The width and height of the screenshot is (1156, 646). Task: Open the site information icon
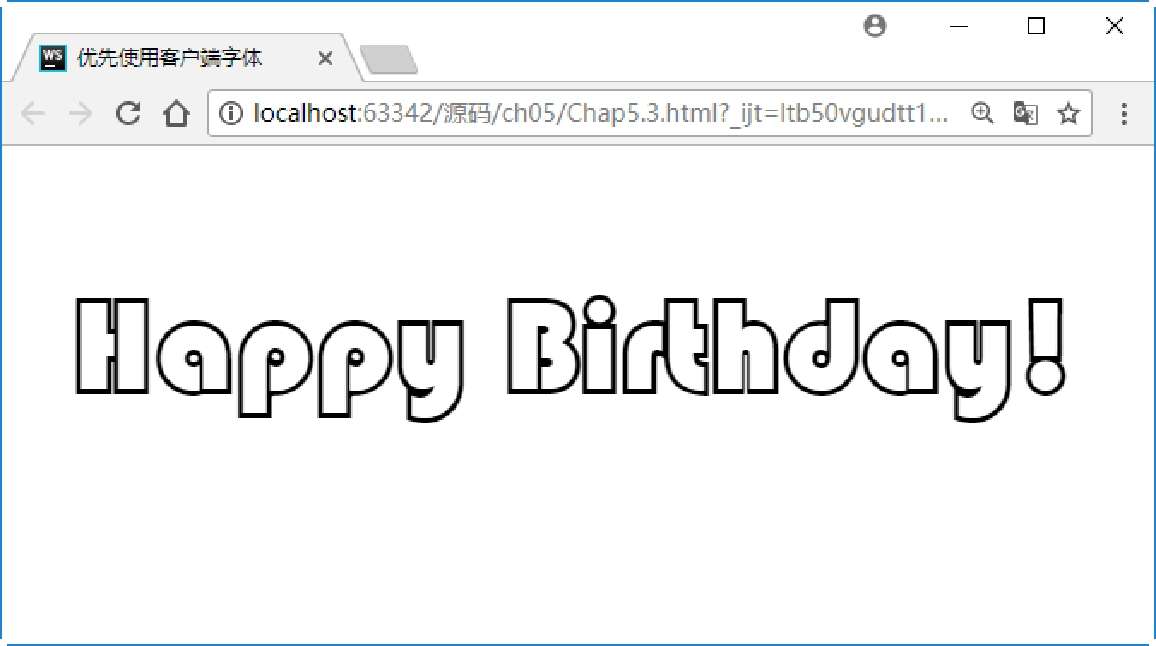pyautogui.click(x=231, y=113)
